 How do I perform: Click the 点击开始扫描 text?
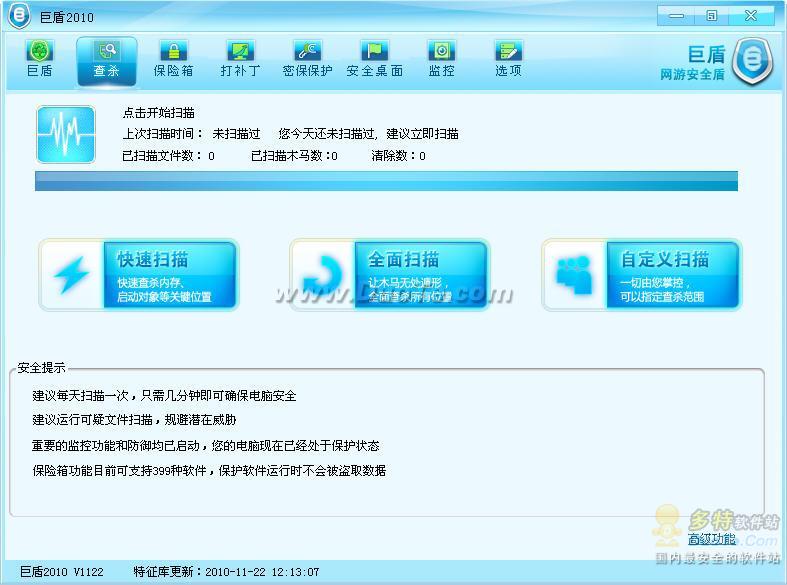[x=159, y=113]
